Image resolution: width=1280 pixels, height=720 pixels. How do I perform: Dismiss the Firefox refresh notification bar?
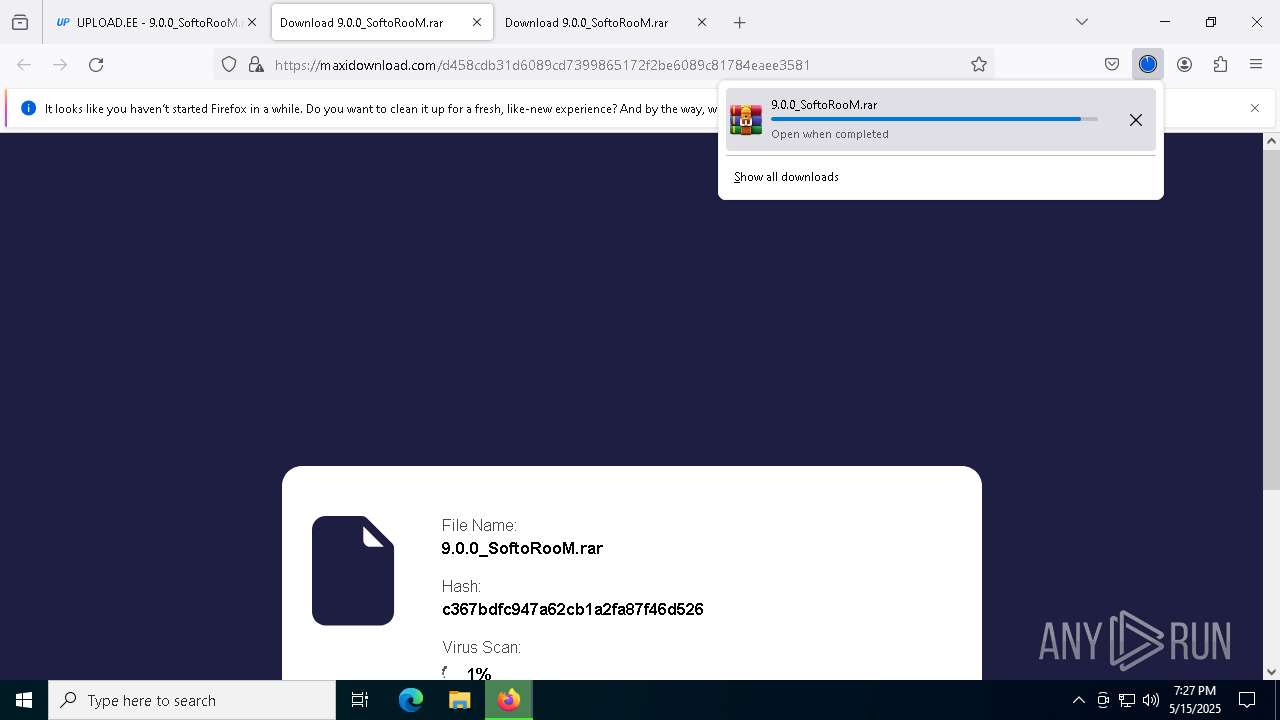(x=1255, y=108)
